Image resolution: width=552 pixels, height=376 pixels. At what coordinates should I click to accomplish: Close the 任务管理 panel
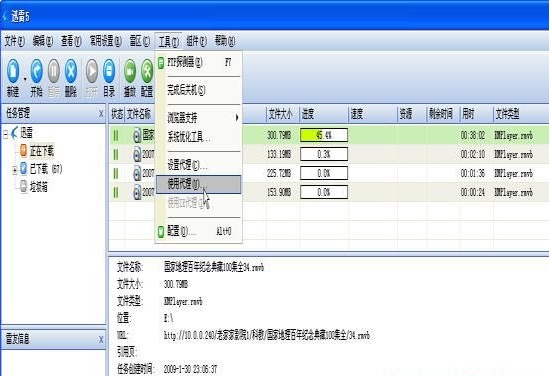[101, 114]
